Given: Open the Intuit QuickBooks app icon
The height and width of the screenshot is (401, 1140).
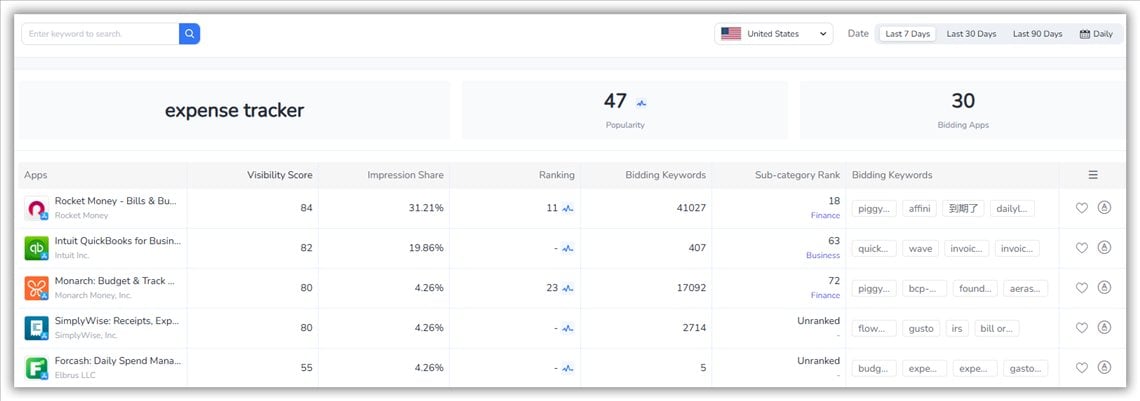Looking at the screenshot, I should click(x=36, y=248).
